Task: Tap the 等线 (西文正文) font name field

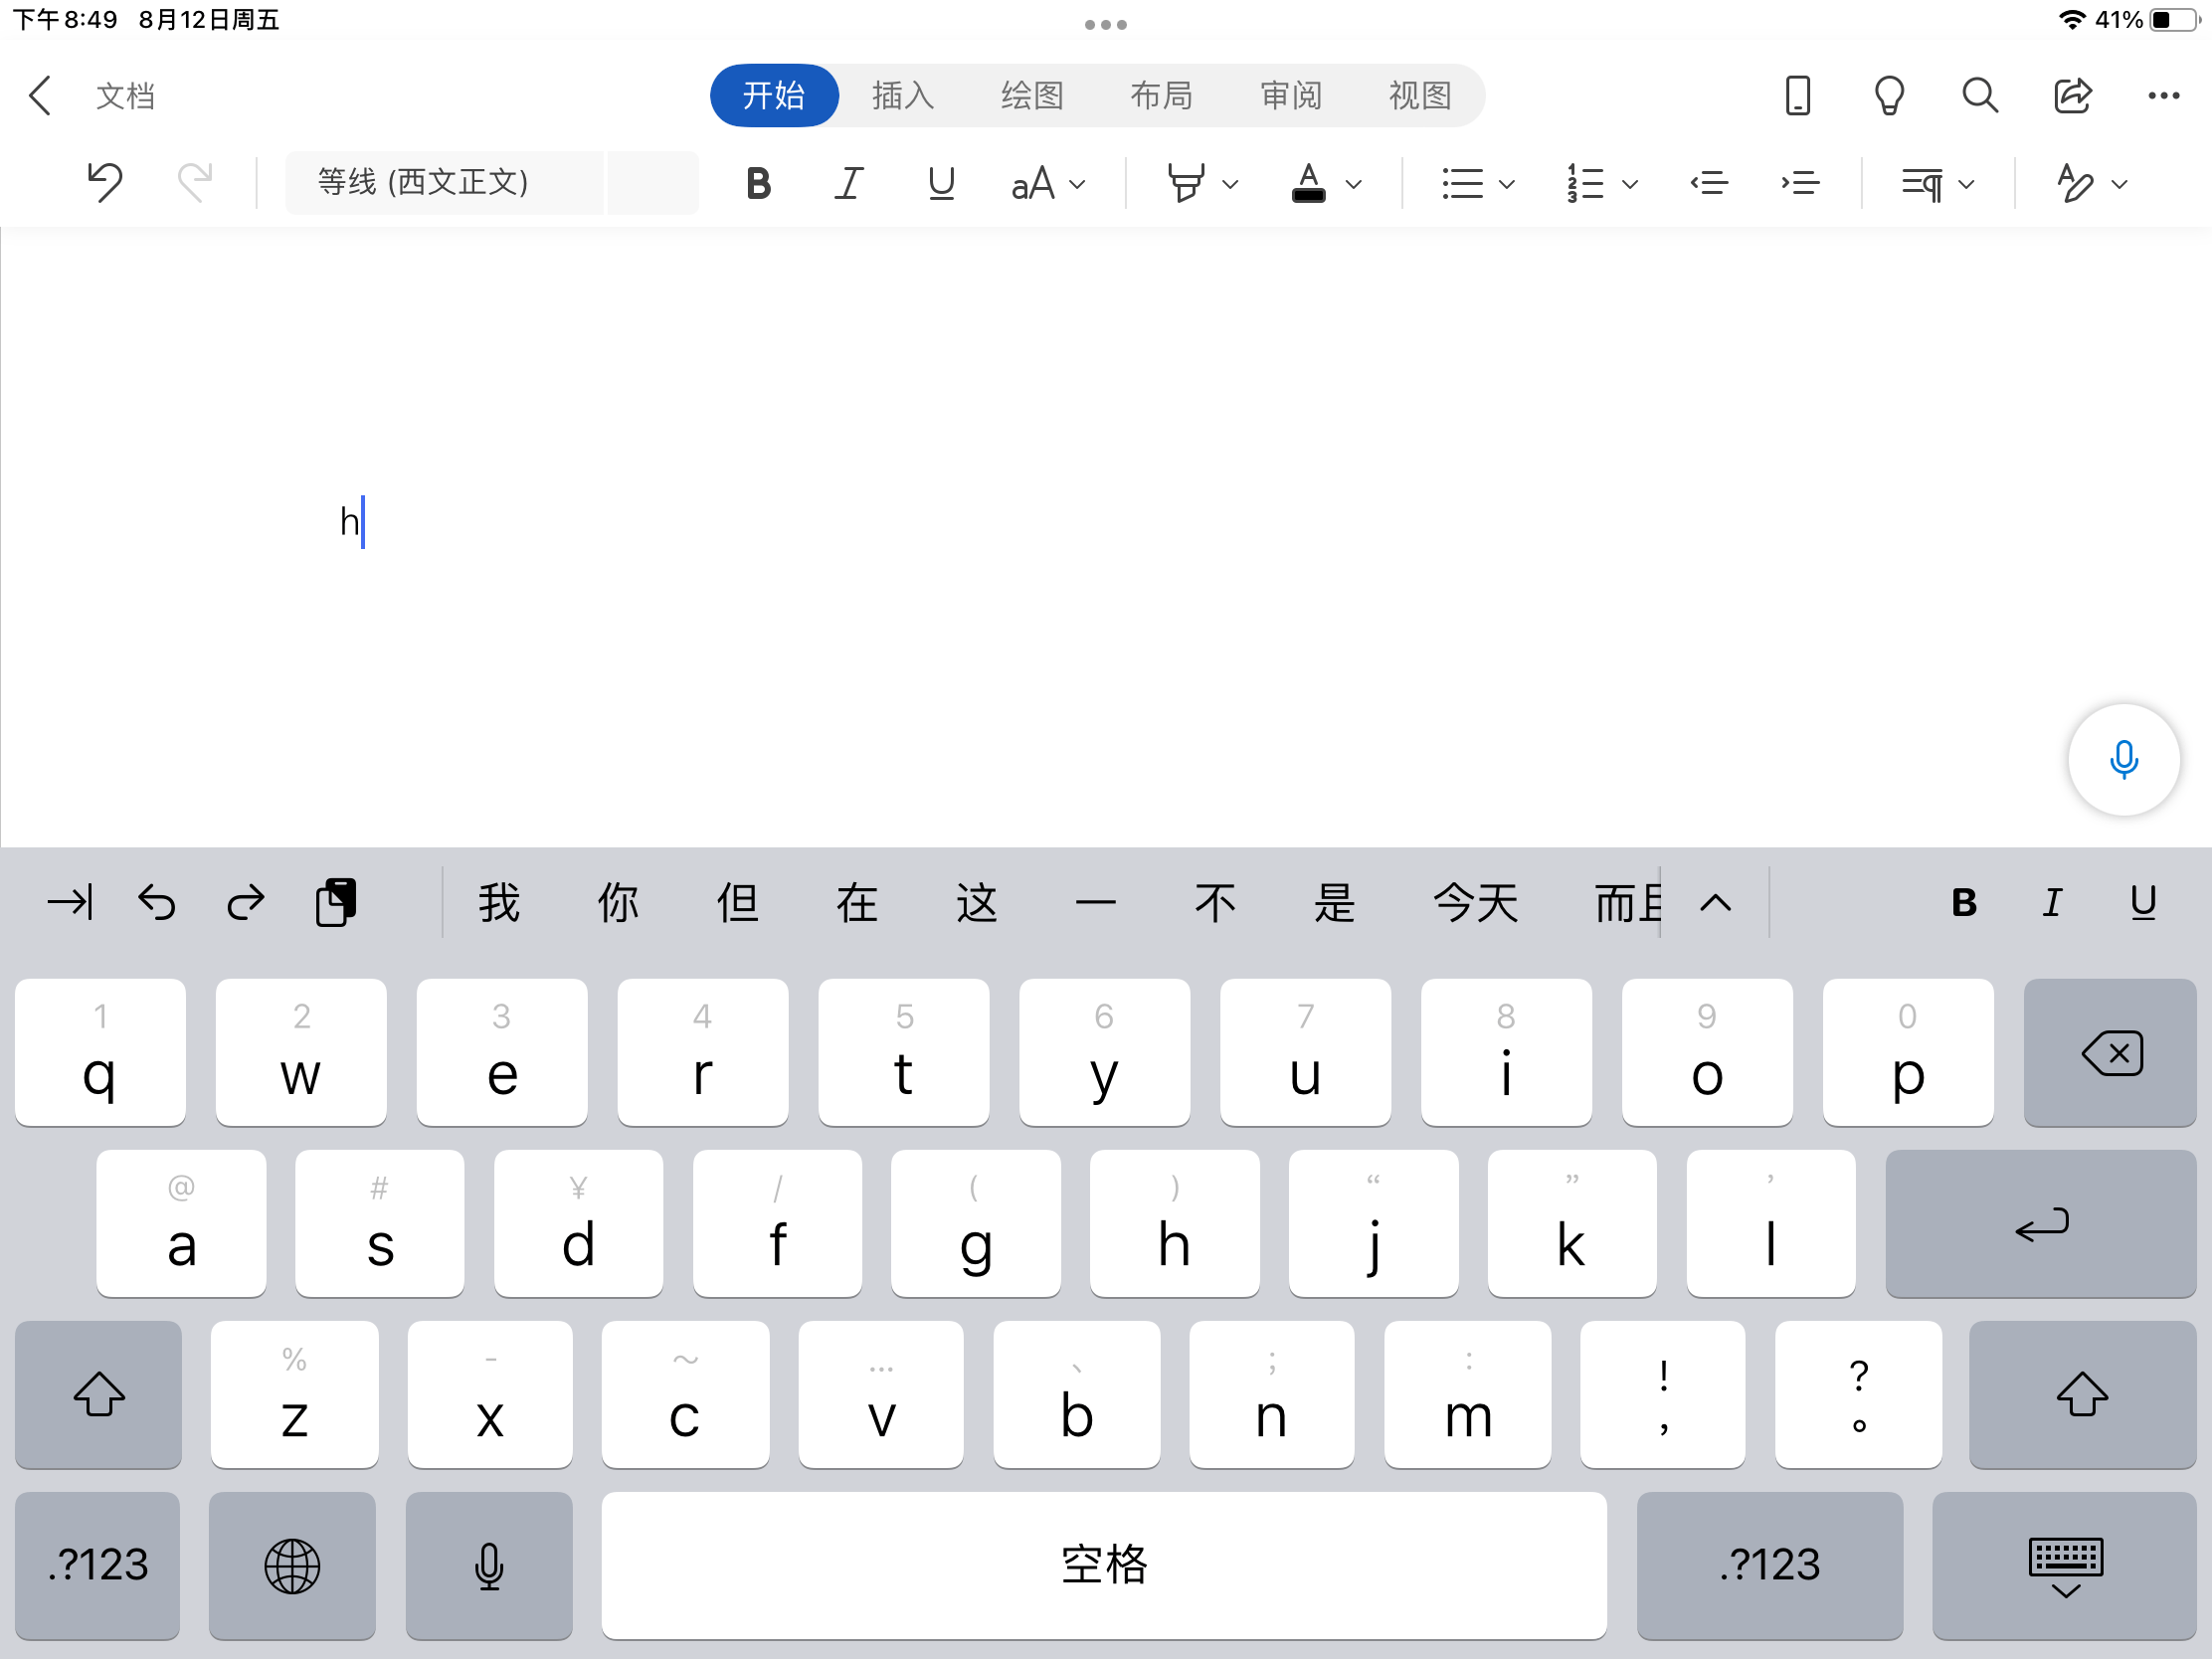Action: (444, 183)
